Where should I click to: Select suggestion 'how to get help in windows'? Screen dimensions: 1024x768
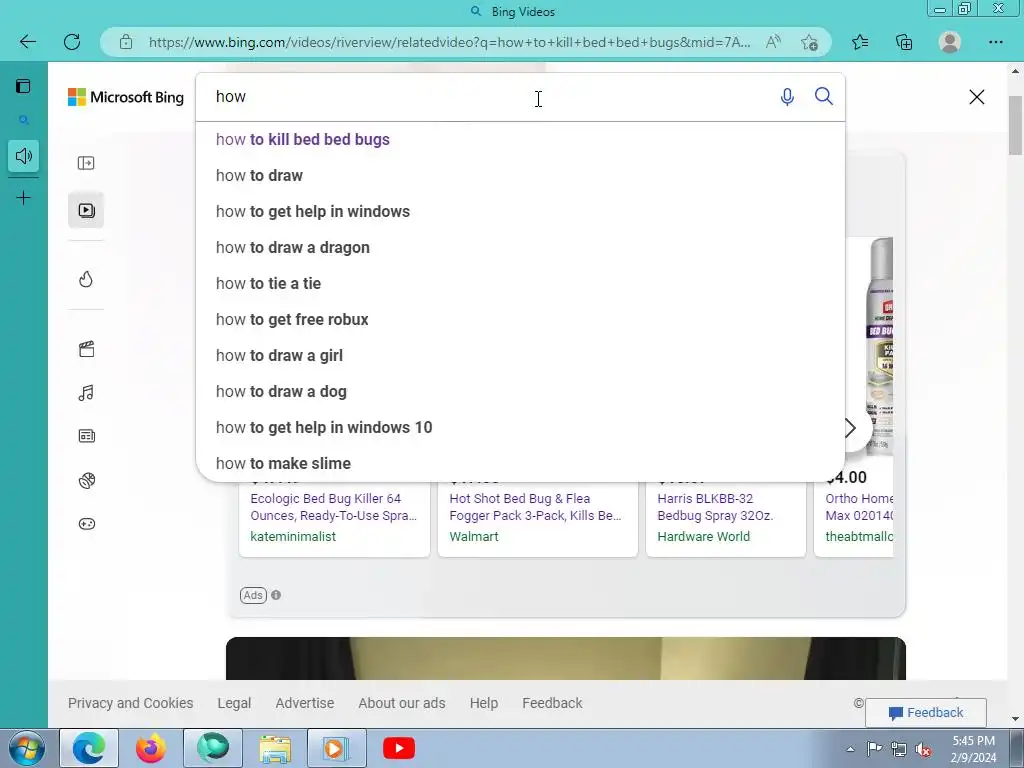[x=520, y=212]
